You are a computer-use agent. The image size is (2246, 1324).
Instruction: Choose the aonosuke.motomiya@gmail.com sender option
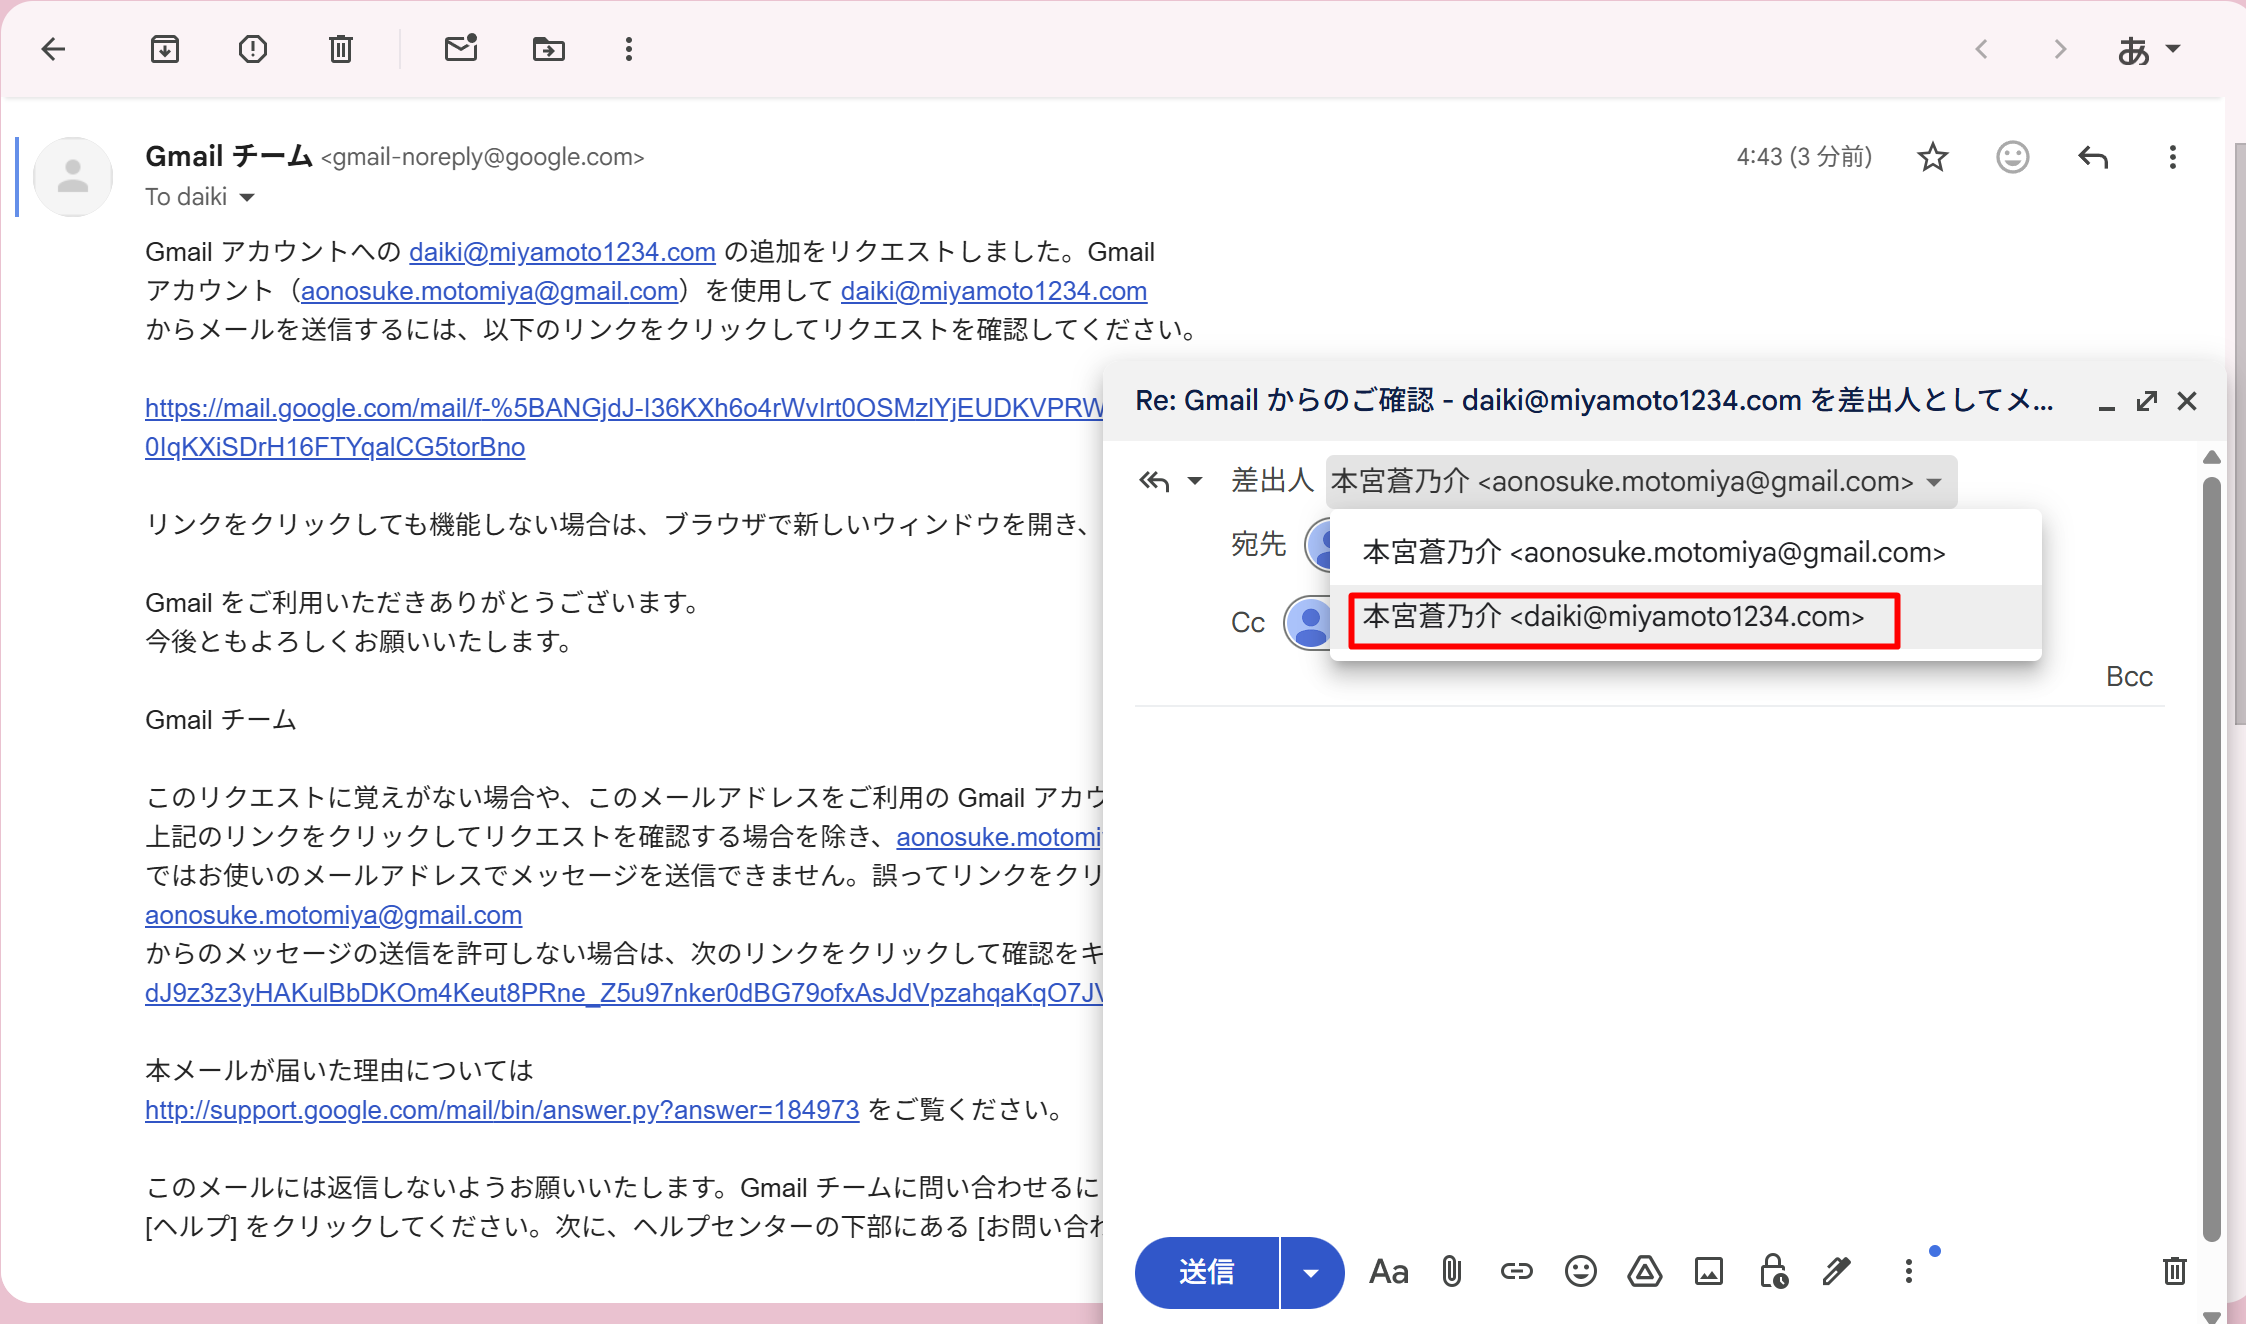[1654, 552]
